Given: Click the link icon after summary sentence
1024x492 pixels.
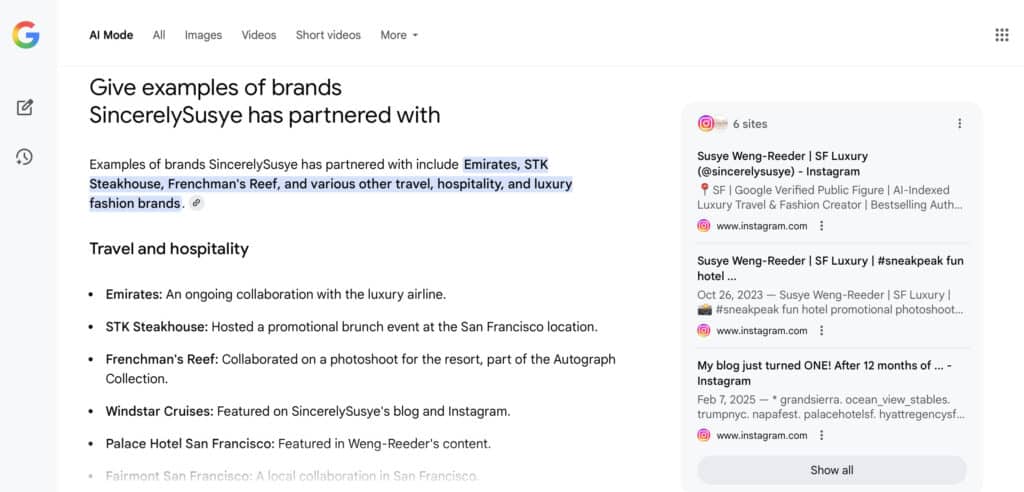Looking at the screenshot, I should point(196,204).
